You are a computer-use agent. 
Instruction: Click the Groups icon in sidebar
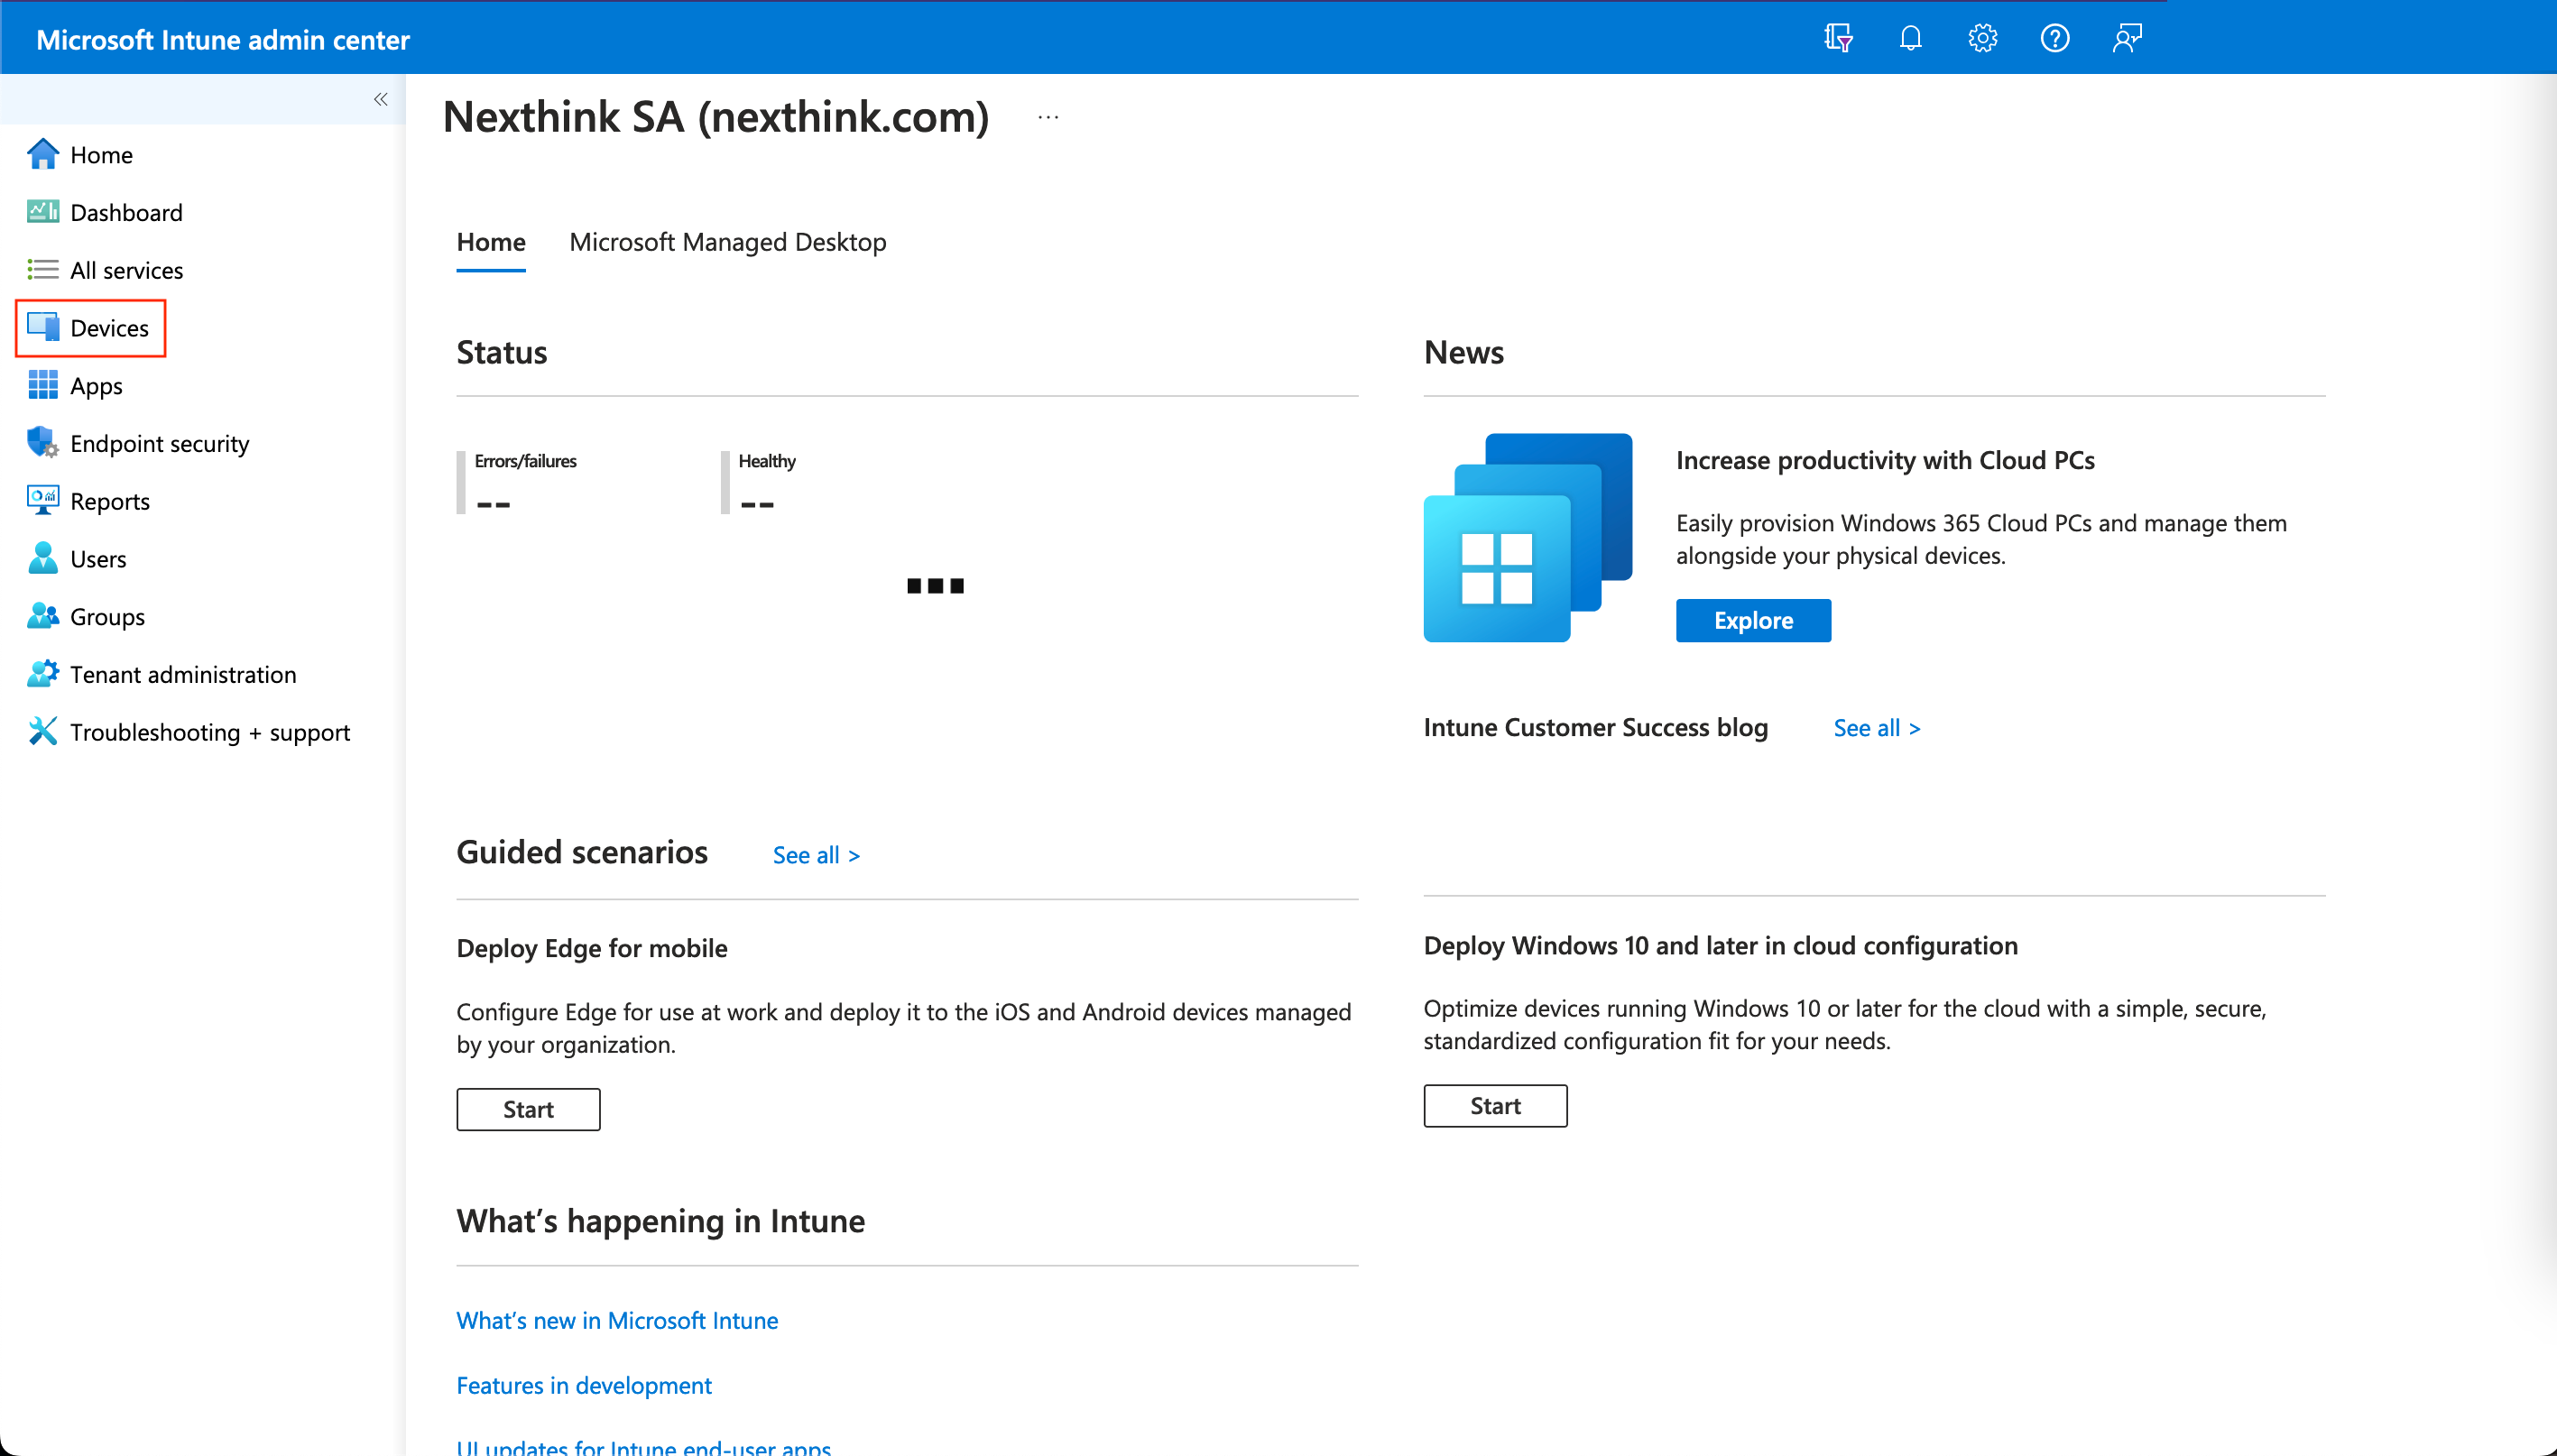click(x=42, y=616)
